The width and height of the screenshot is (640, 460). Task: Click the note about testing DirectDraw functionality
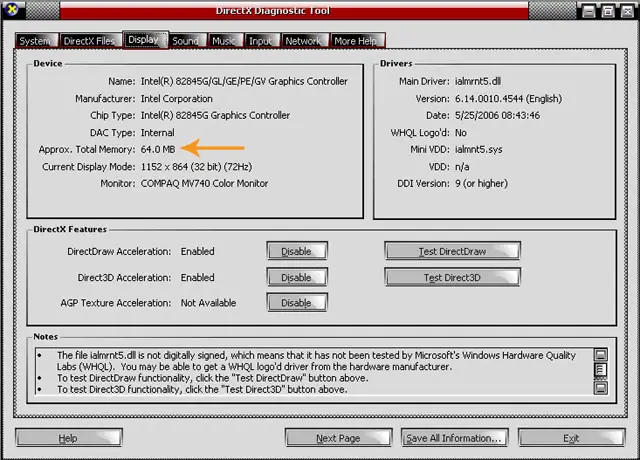pyautogui.click(x=212, y=378)
